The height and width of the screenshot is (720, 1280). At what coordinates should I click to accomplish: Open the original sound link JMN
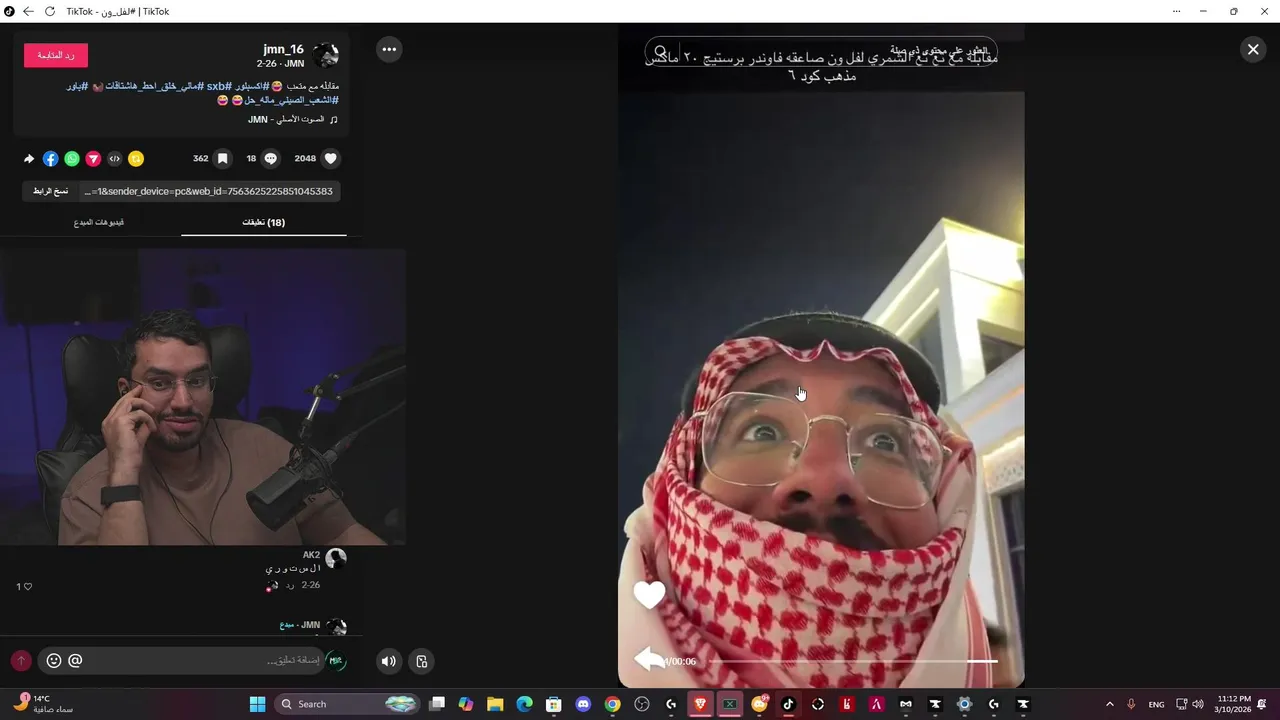(293, 119)
